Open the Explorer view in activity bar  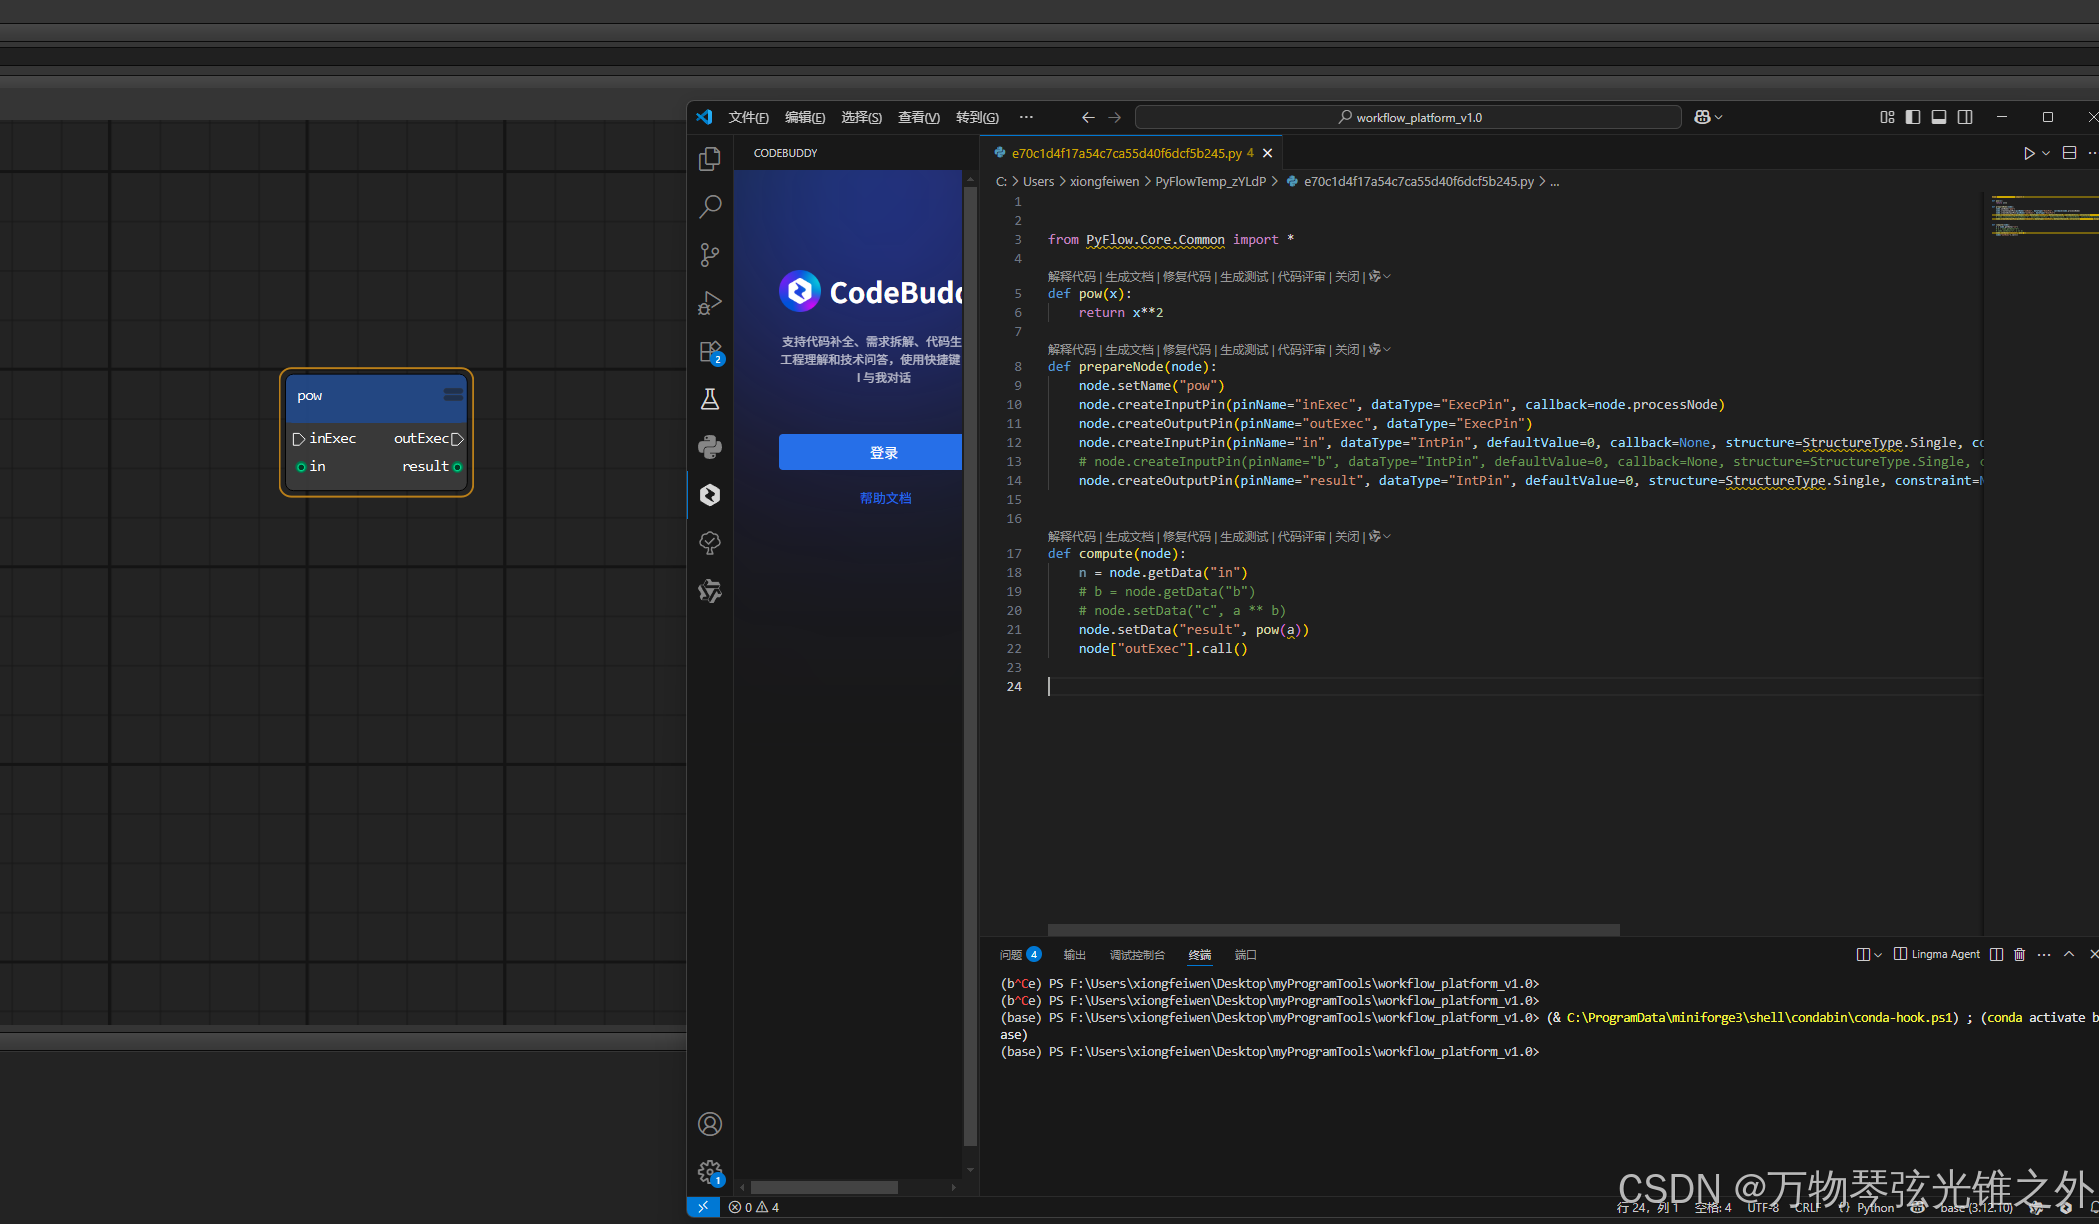point(710,159)
